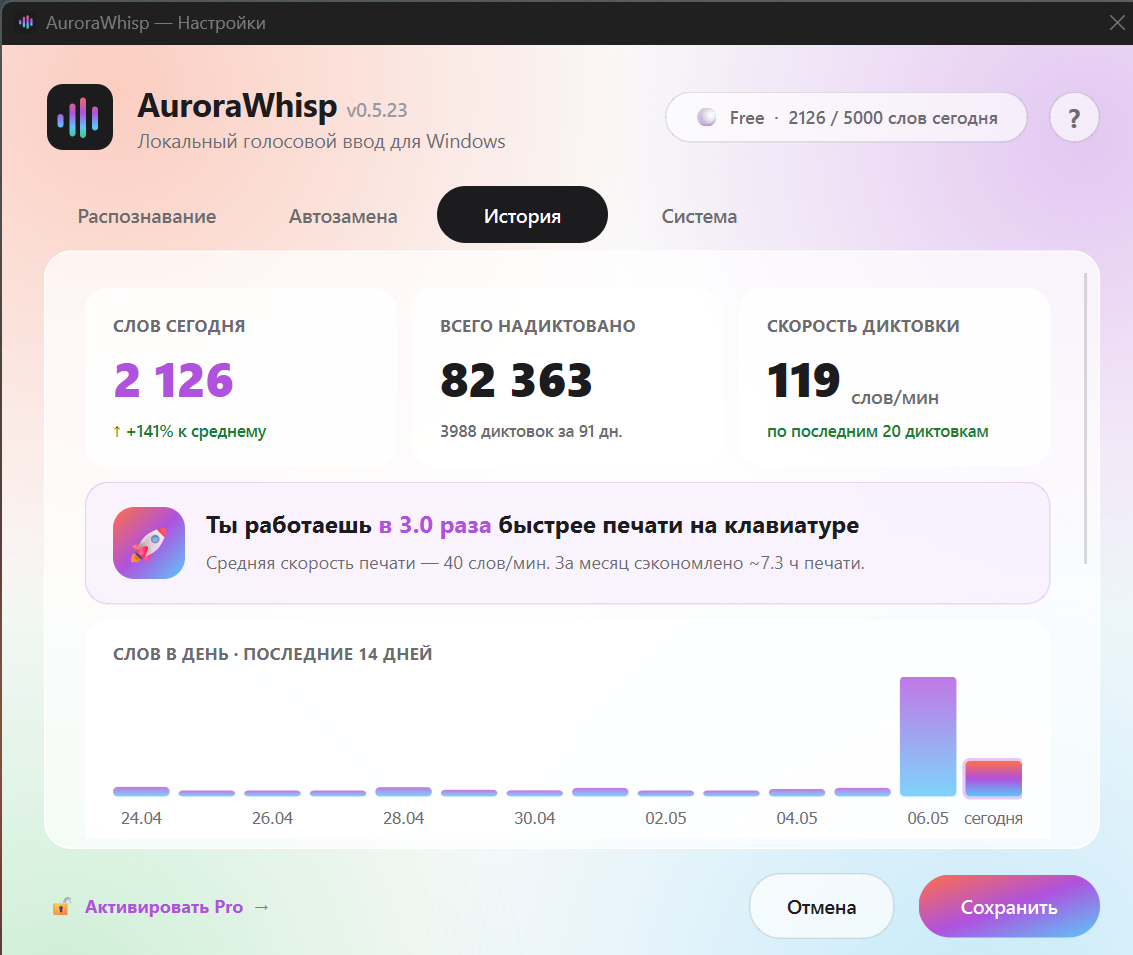Click the 04.05 bar in the chart
Viewport: 1133px width, 955px height.
pos(796,792)
